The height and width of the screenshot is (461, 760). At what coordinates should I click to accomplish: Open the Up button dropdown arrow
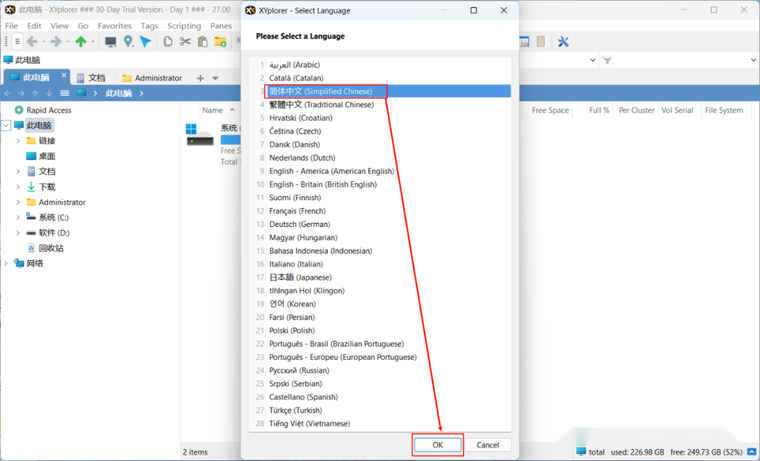tap(93, 42)
